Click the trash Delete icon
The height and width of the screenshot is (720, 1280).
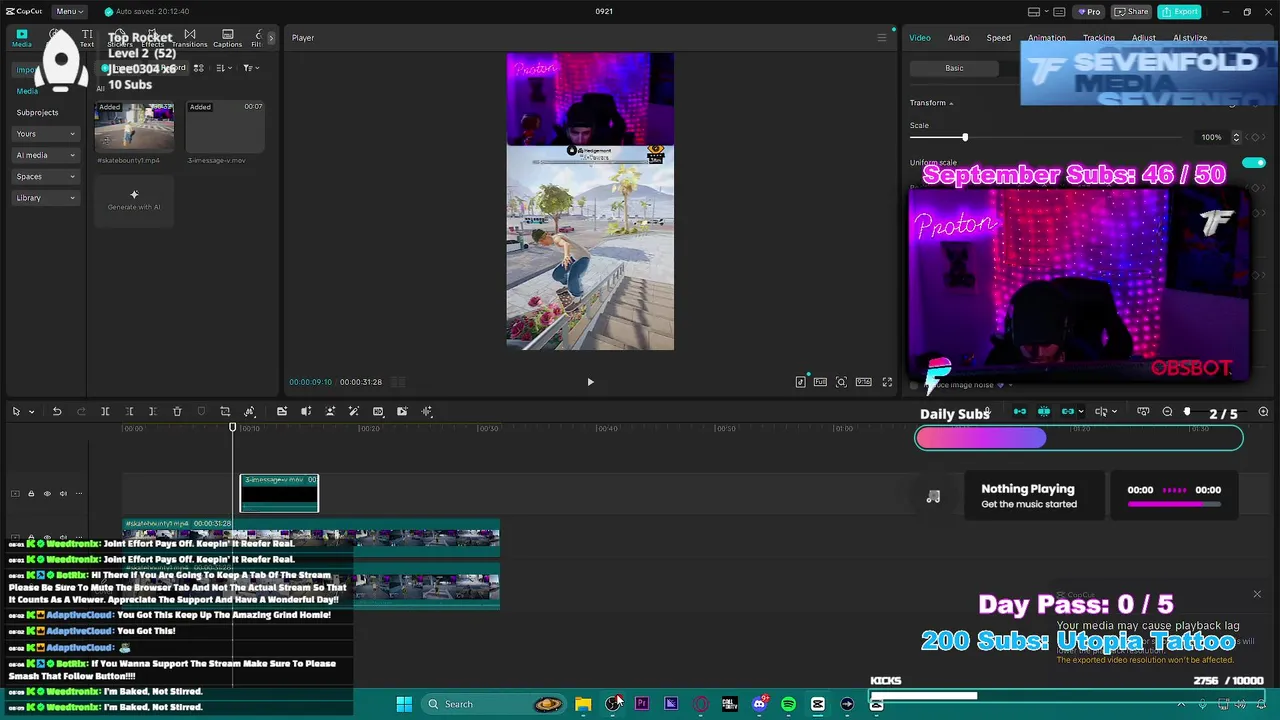[177, 412]
